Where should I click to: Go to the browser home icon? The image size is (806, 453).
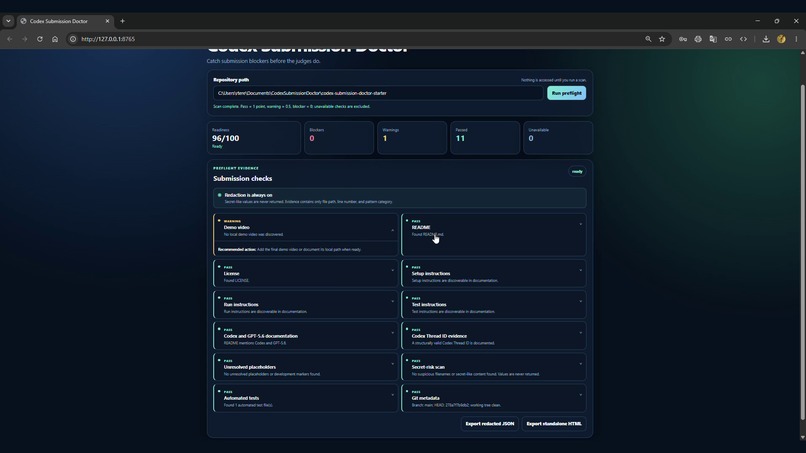click(55, 39)
